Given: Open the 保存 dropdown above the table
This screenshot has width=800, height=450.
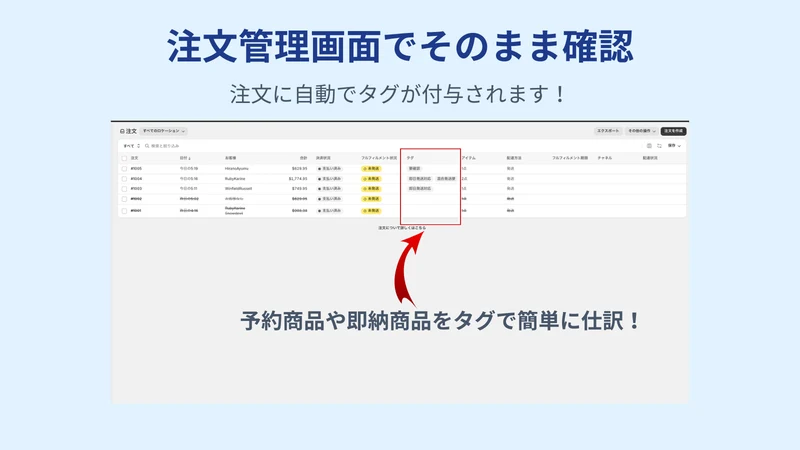Looking at the screenshot, I should [674, 146].
